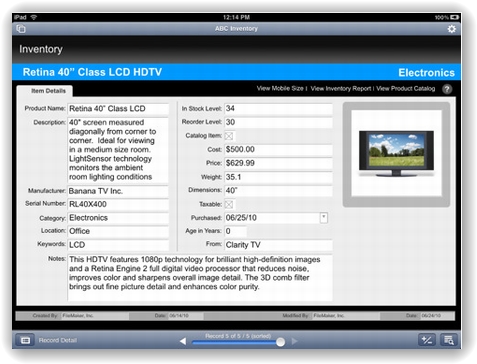Image resolution: width=477 pixels, height=364 pixels.
Task: Tap the Record Detail label
Action: (x=58, y=340)
